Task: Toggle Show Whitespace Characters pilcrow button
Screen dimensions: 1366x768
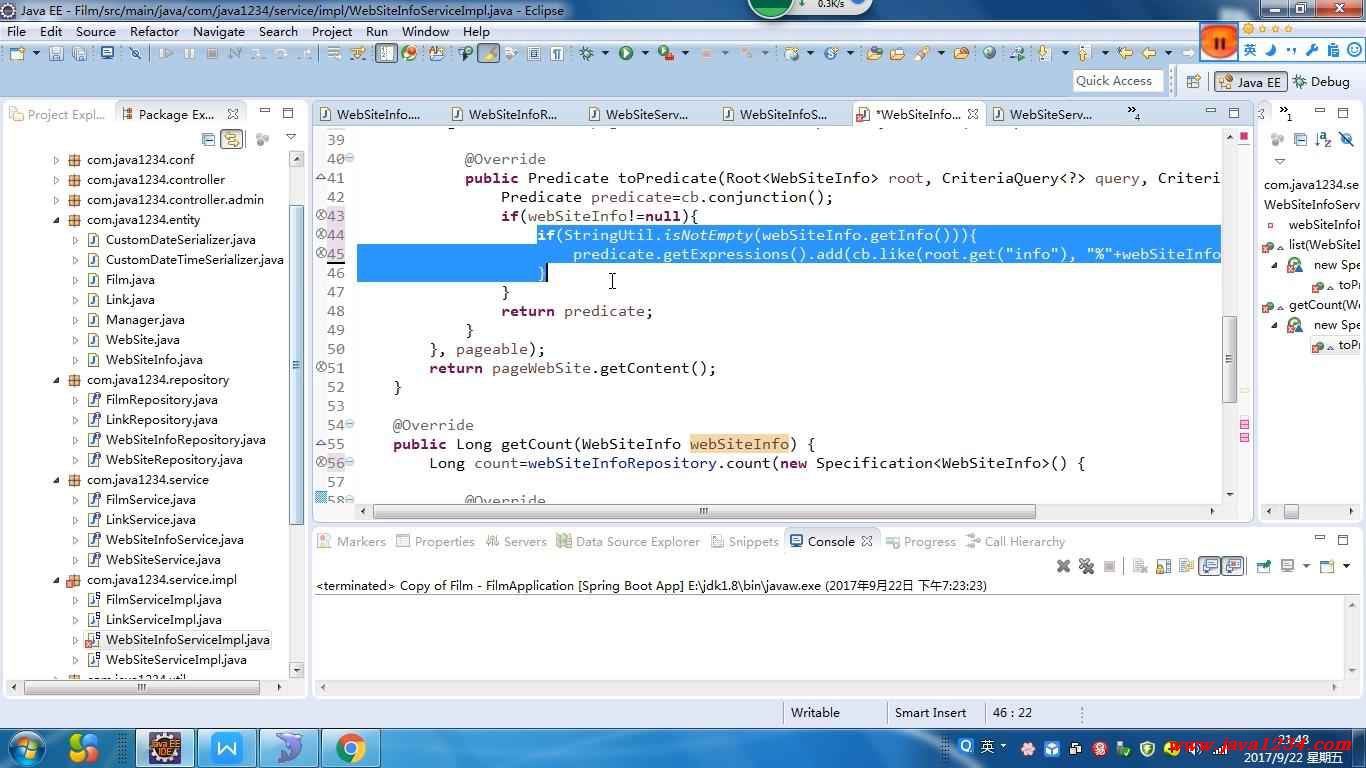Action: 556,53
